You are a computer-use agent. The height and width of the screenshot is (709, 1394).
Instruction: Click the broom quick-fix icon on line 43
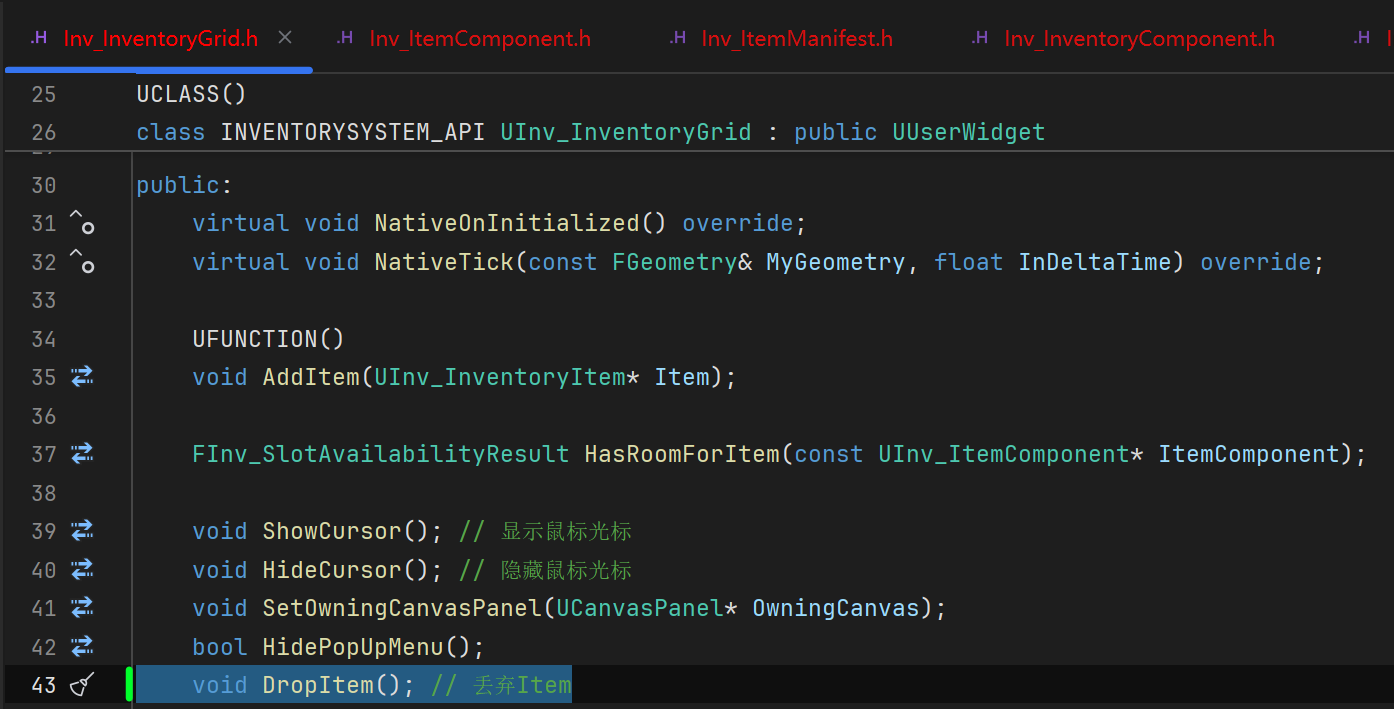tap(82, 685)
